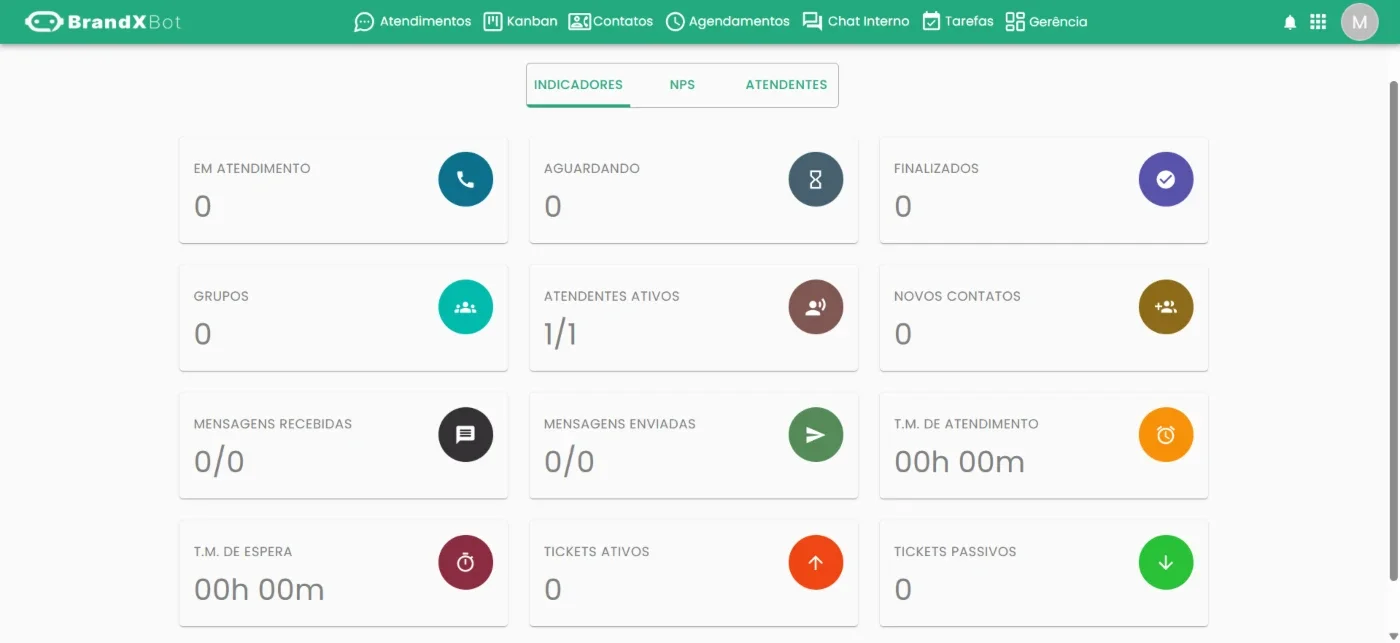Open the apps grid icon
This screenshot has height=643, width=1400.
click(x=1318, y=22)
